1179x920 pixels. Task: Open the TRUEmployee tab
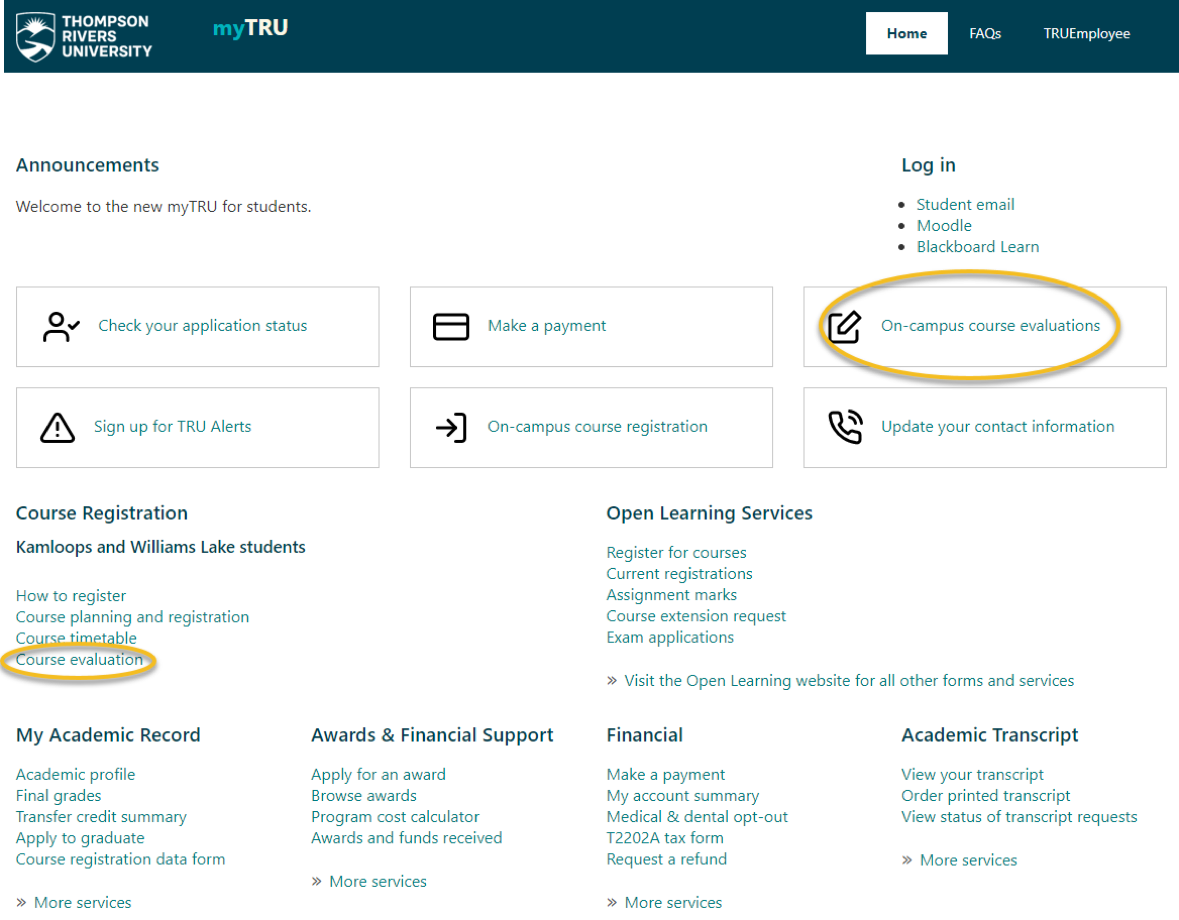pos(1087,33)
